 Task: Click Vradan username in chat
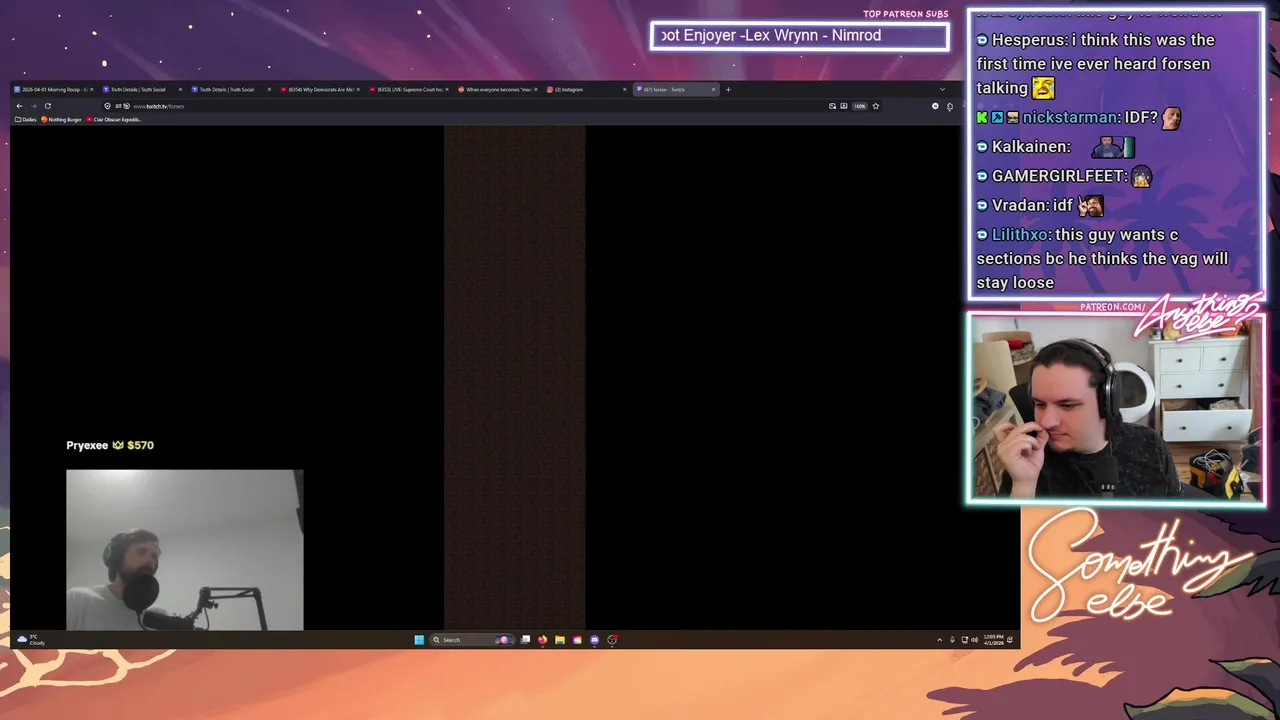click(1018, 205)
